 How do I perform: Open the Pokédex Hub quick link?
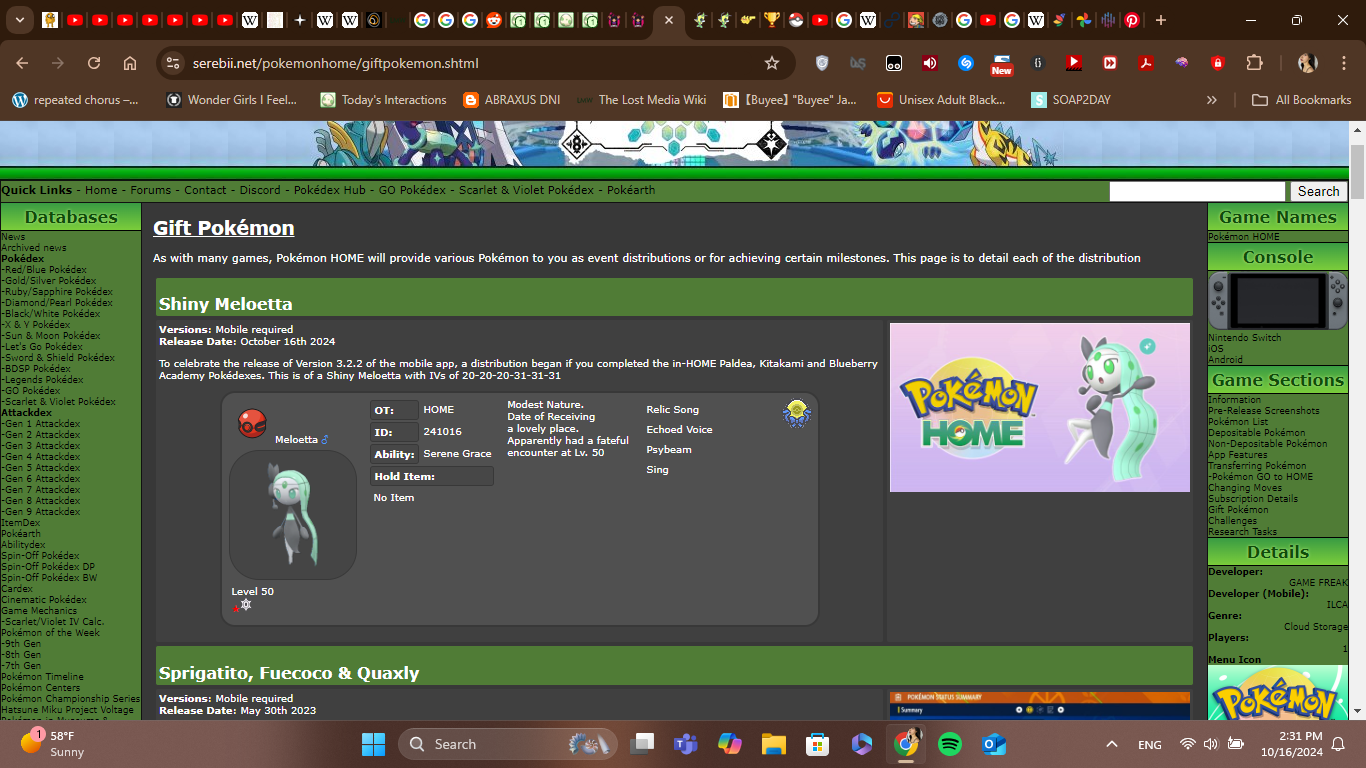(329, 190)
